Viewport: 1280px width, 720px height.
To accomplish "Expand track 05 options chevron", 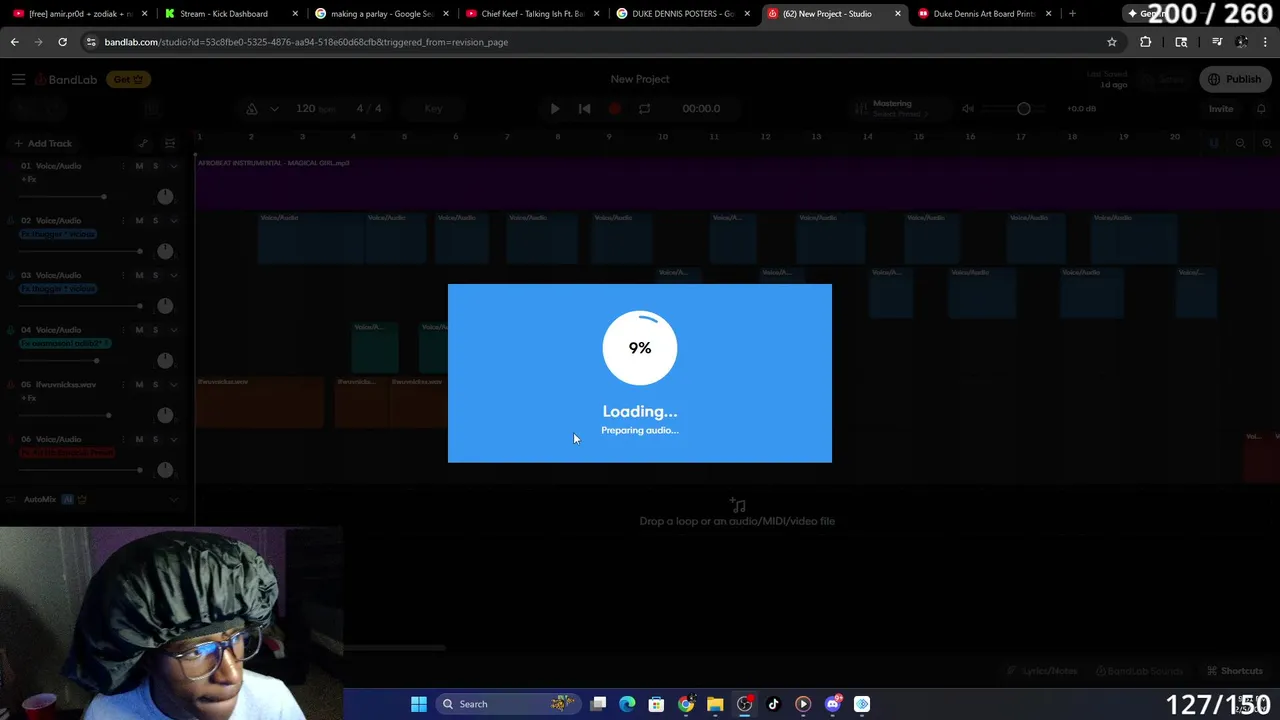I will [x=174, y=384].
